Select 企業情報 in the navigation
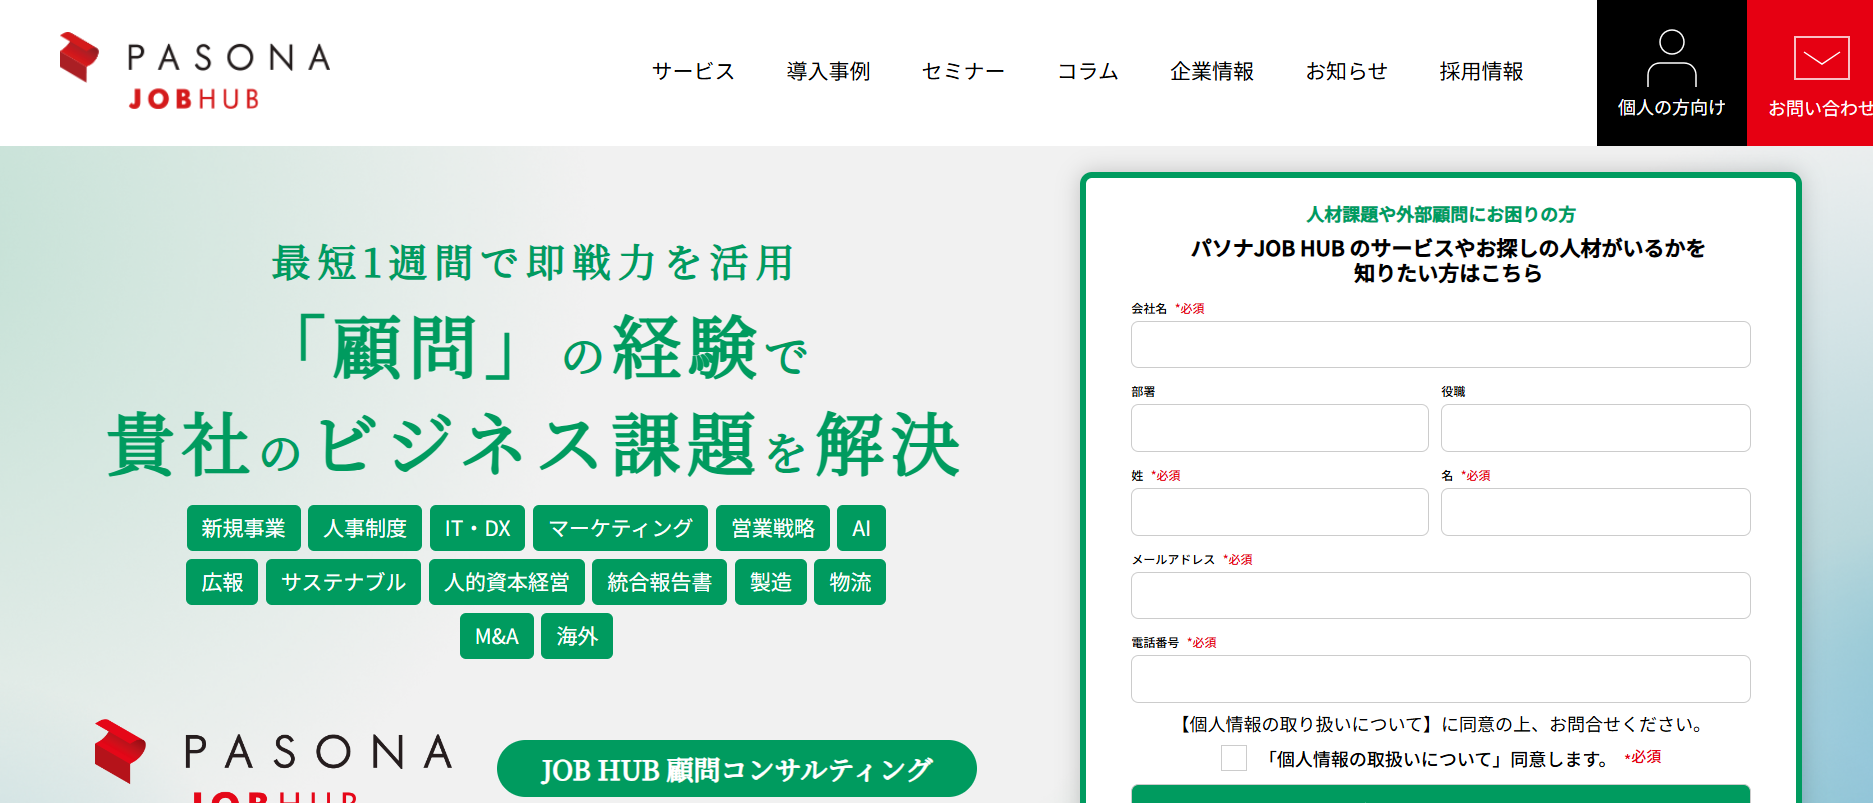 (1212, 72)
